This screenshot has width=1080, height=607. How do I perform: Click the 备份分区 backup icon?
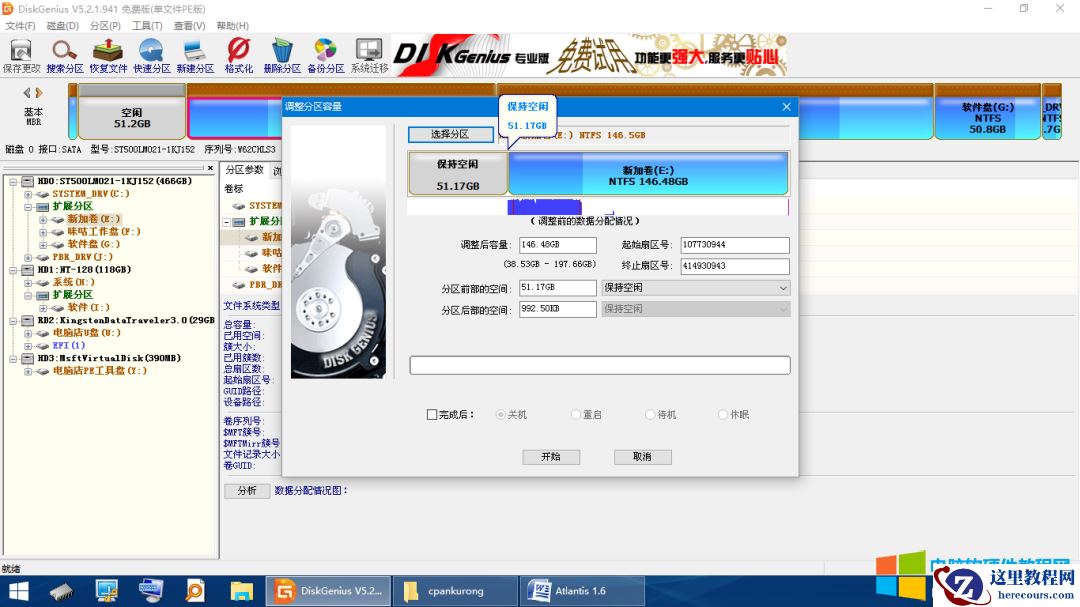324,55
